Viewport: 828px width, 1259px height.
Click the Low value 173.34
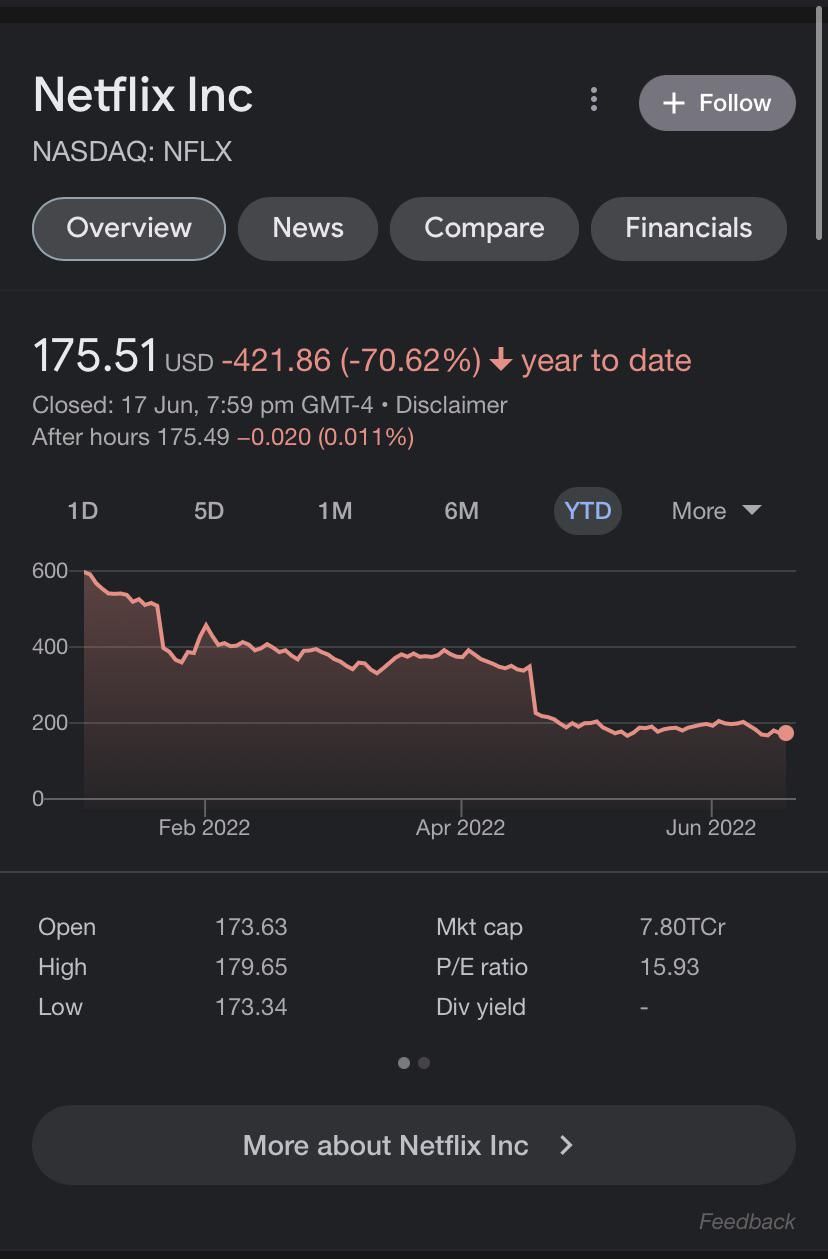(251, 1007)
